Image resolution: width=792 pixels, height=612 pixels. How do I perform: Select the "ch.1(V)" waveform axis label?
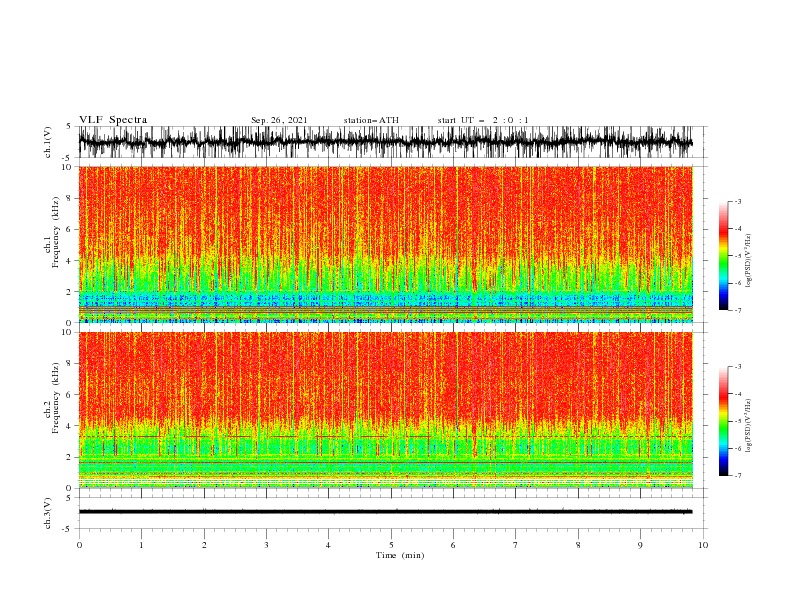(48, 142)
